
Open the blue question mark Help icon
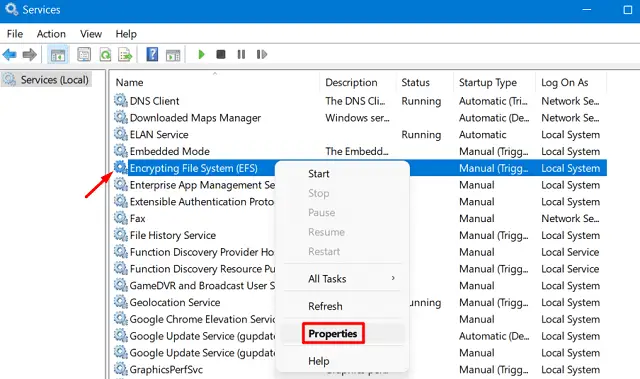[152, 54]
